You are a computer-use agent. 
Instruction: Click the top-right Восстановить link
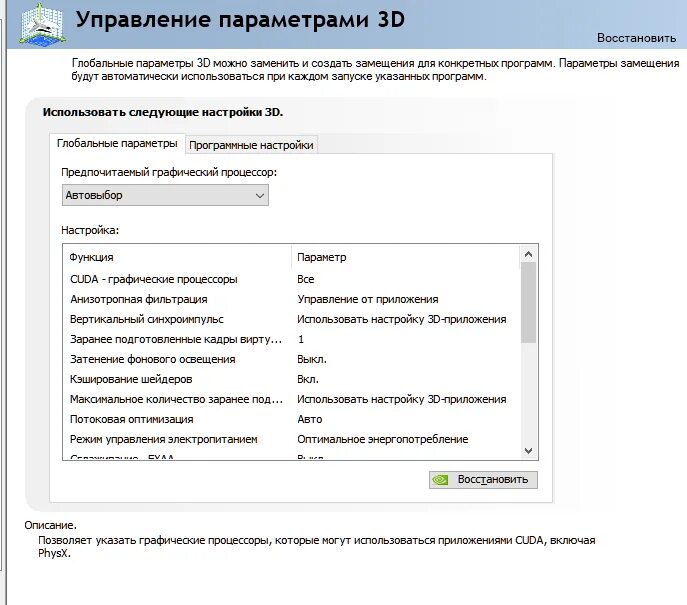(636, 38)
